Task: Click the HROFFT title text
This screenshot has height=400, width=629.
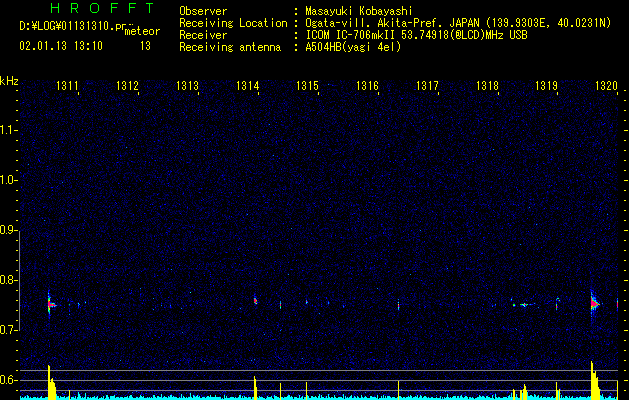Action: click(103, 8)
